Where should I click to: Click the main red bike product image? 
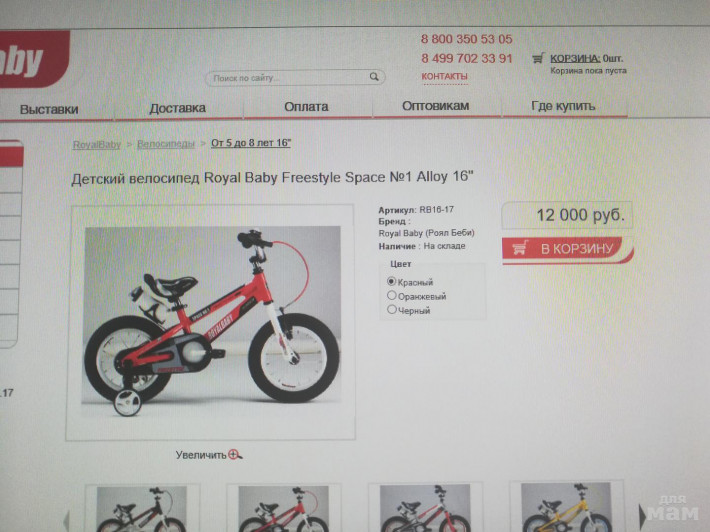pos(211,320)
